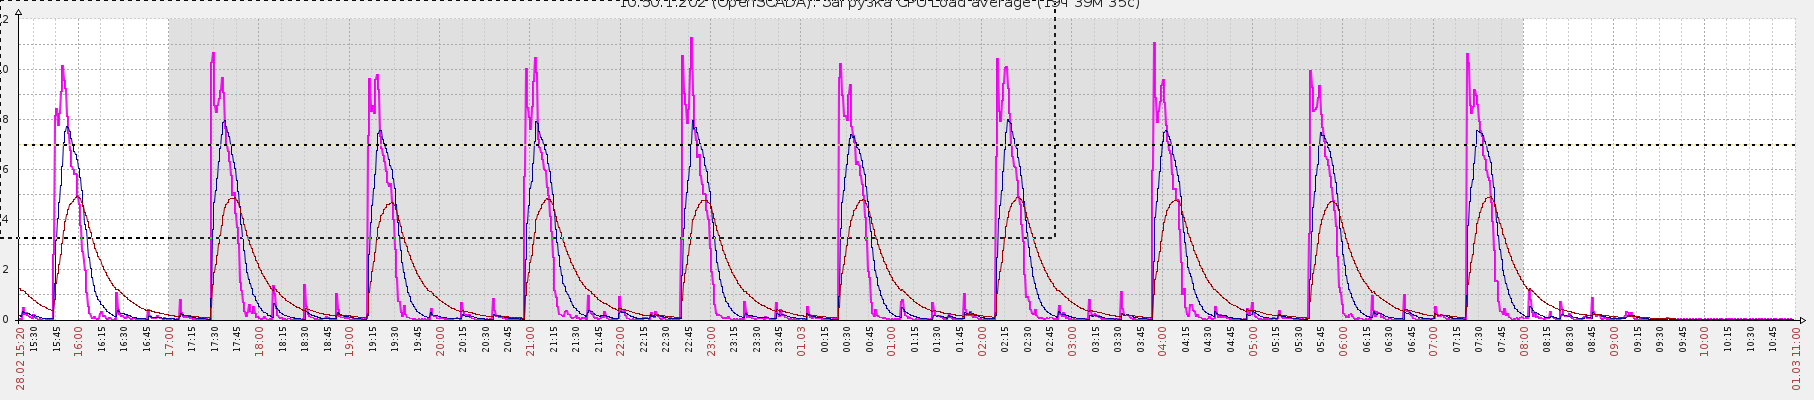This screenshot has height=400, width=1814.
Task: Select the 23:00 hour marker
Action: 711,340
